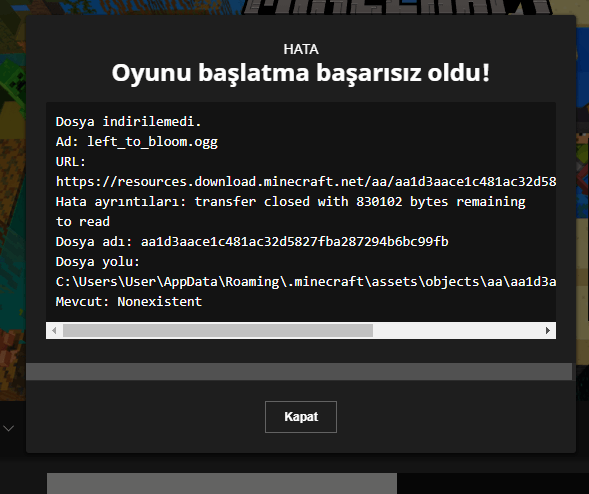
Task: Select the 'Dosya indirilemedi.' line
Action: point(128,122)
